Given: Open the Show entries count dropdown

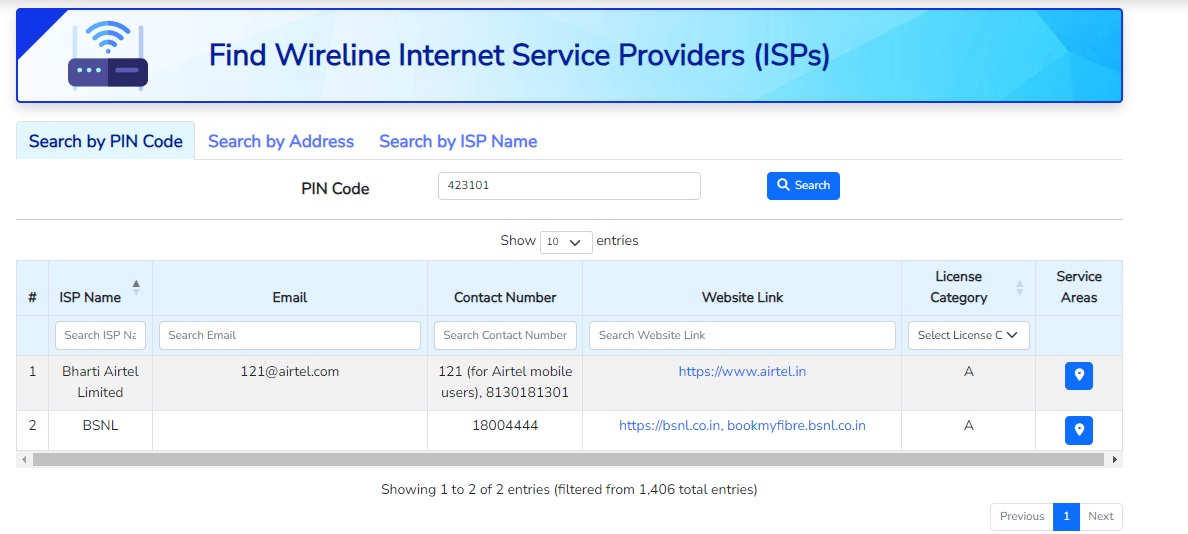Looking at the screenshot, I should (x=566, y=242).
